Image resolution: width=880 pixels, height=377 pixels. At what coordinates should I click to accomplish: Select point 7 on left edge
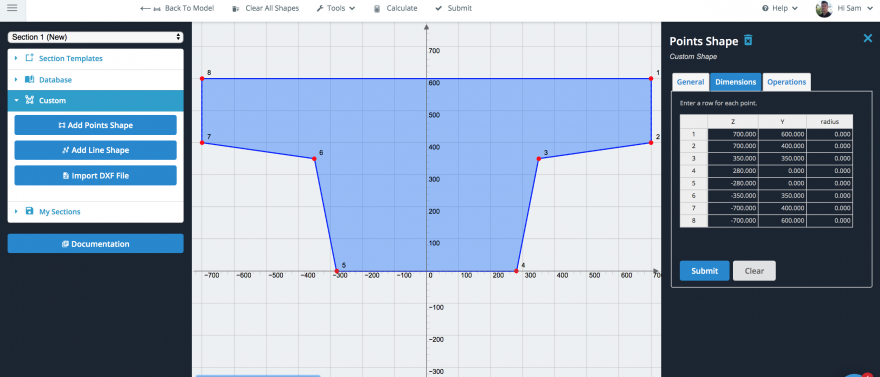click(202, 142)
